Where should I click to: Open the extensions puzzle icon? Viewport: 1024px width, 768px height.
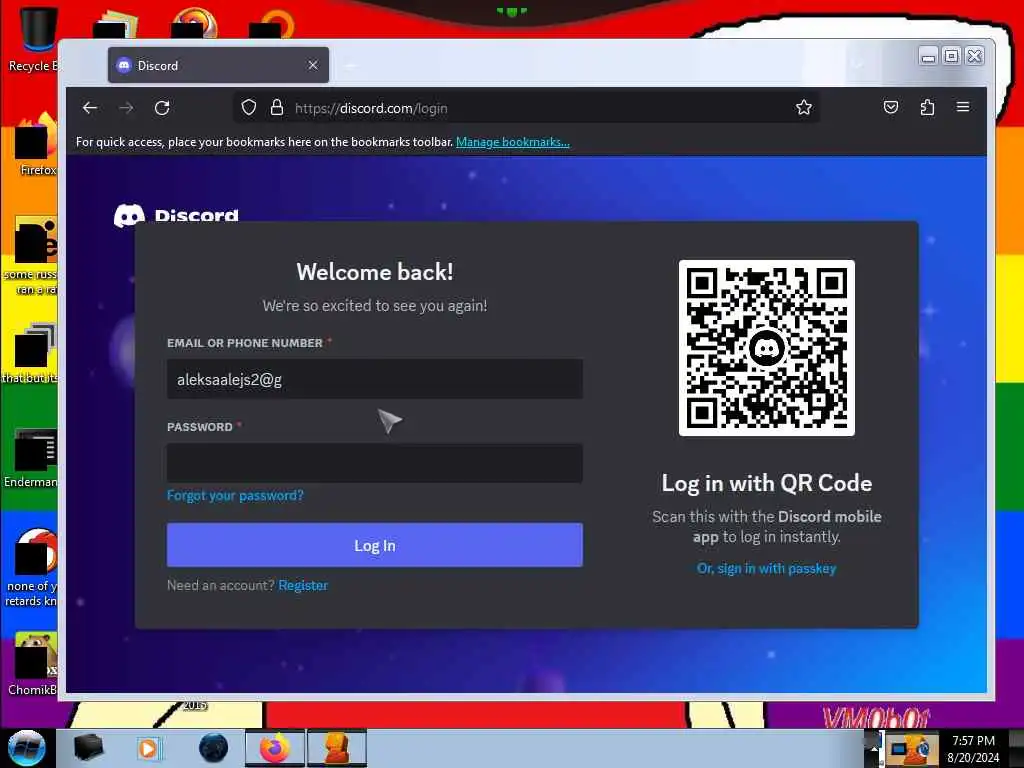927,107
